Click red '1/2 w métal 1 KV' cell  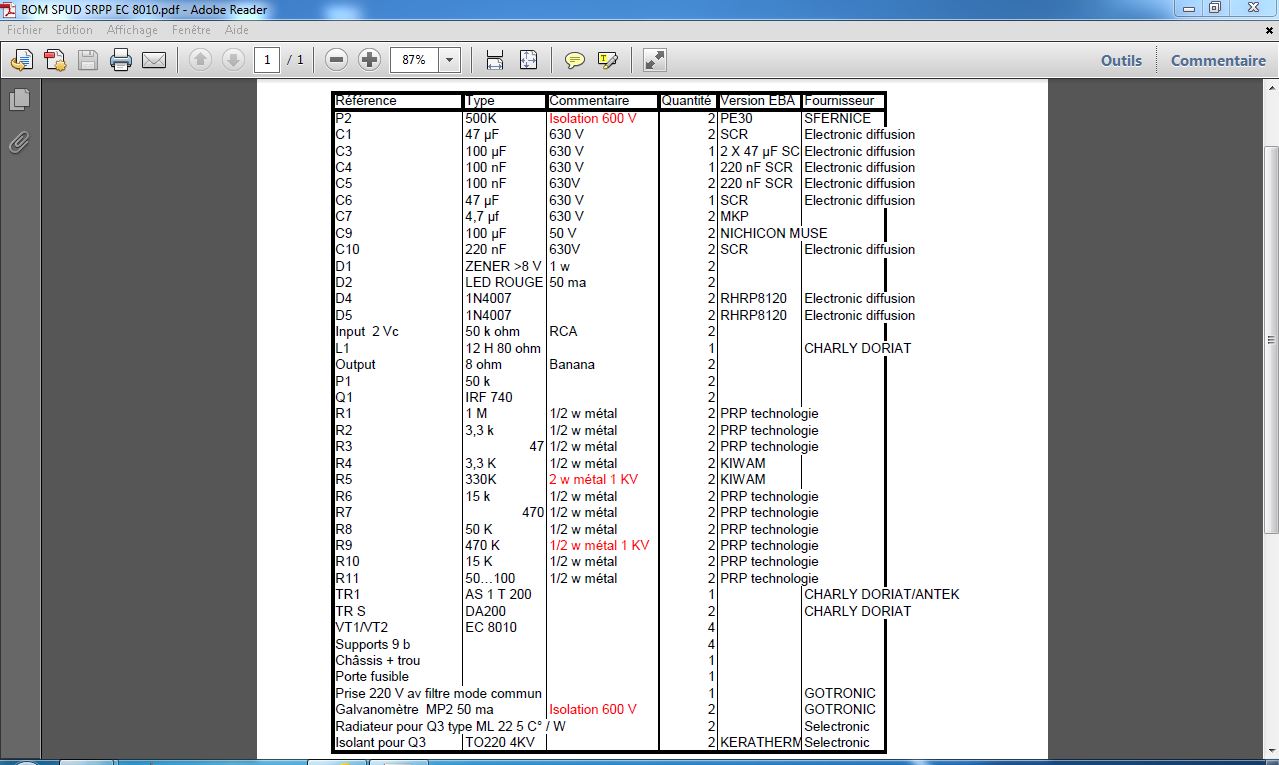coord(599,545)
